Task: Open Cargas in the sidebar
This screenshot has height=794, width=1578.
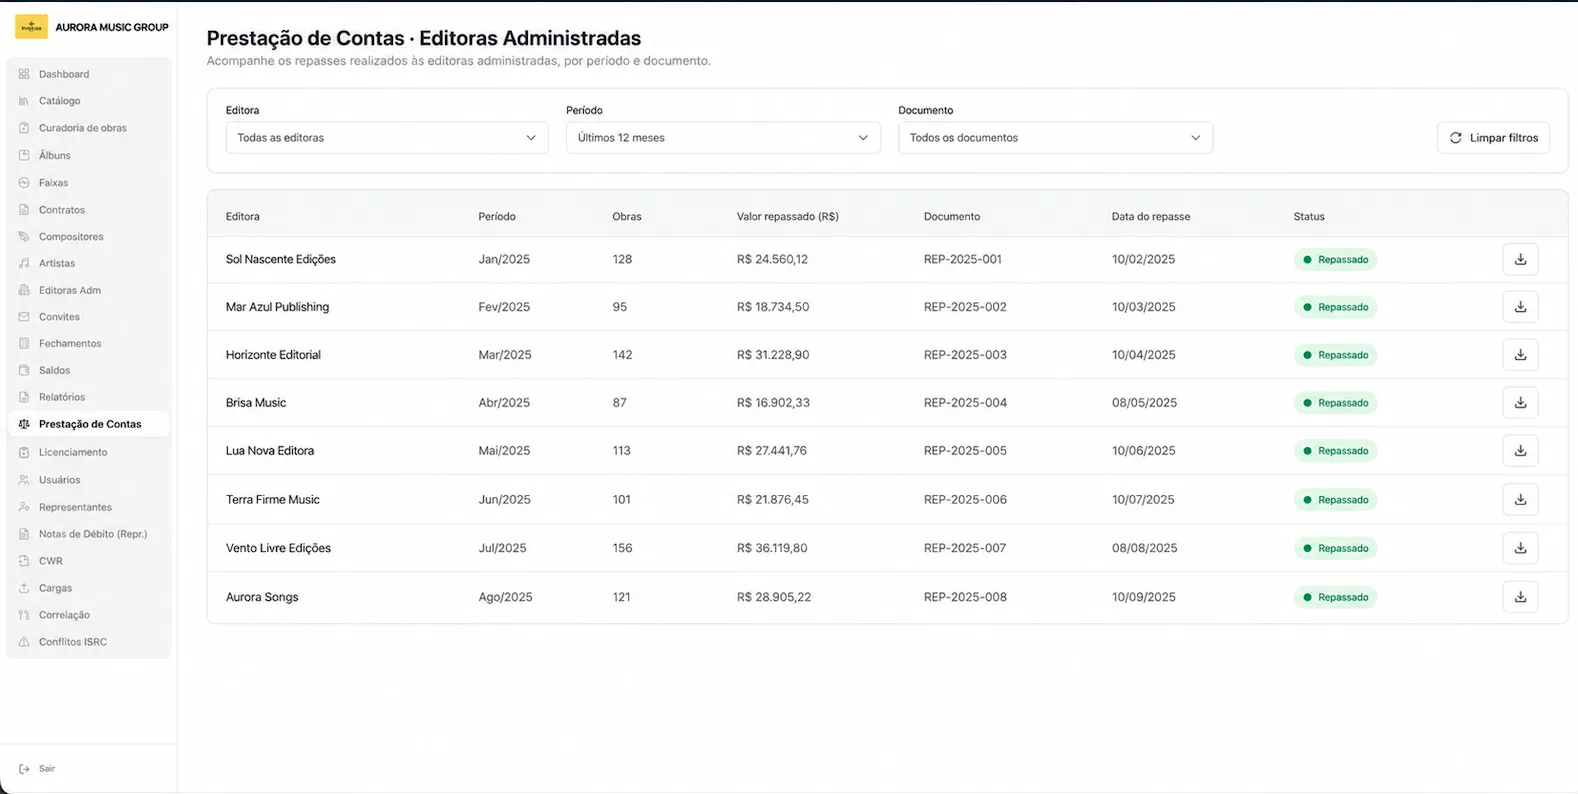Action: click(88, 588)
